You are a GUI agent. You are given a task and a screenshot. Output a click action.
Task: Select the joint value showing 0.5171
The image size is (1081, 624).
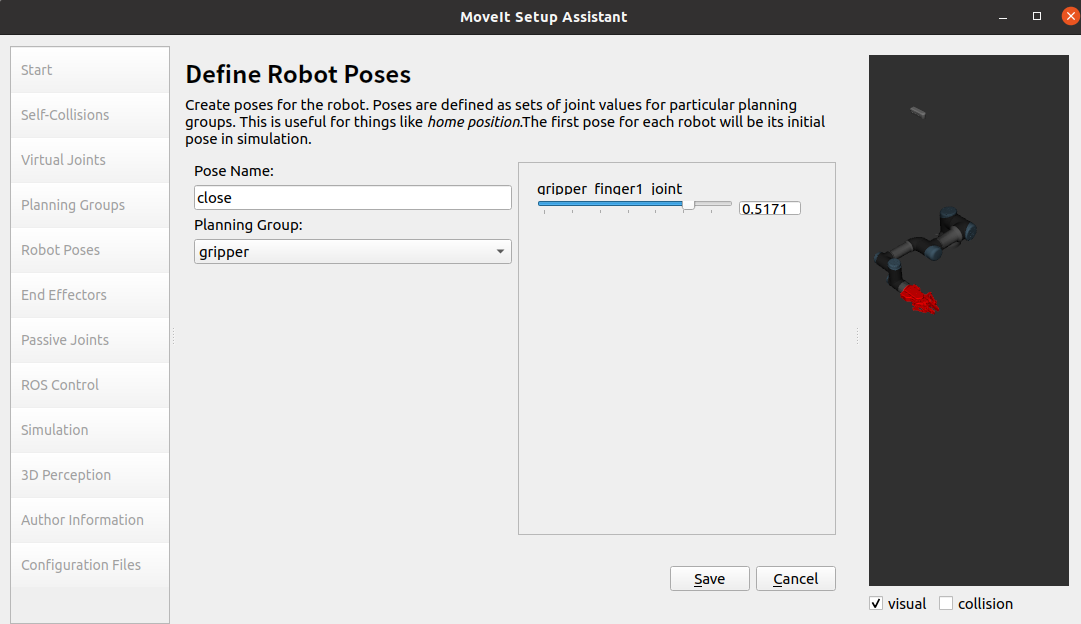tap(769, 207)
